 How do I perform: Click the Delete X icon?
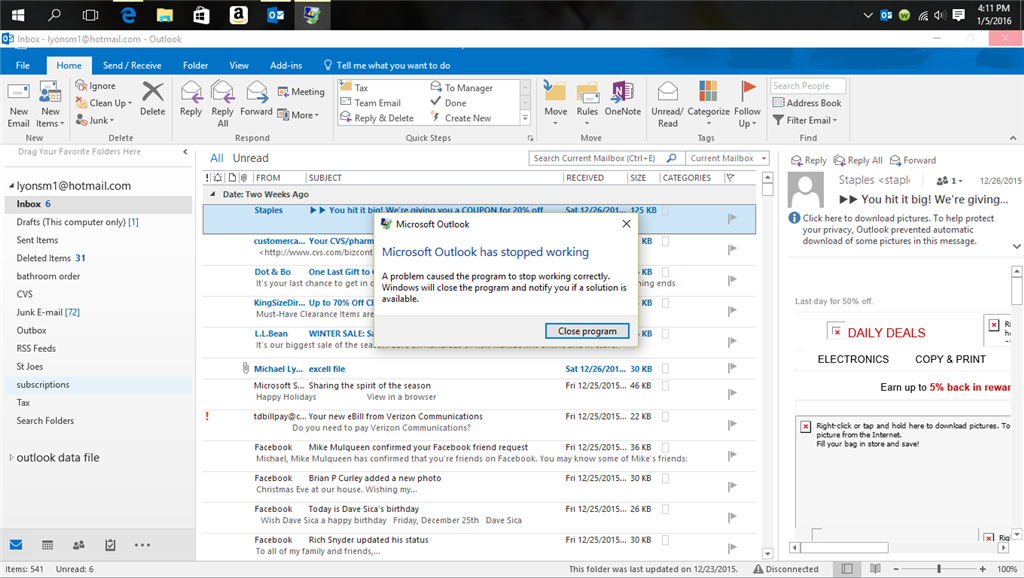[x=153, y=91]
